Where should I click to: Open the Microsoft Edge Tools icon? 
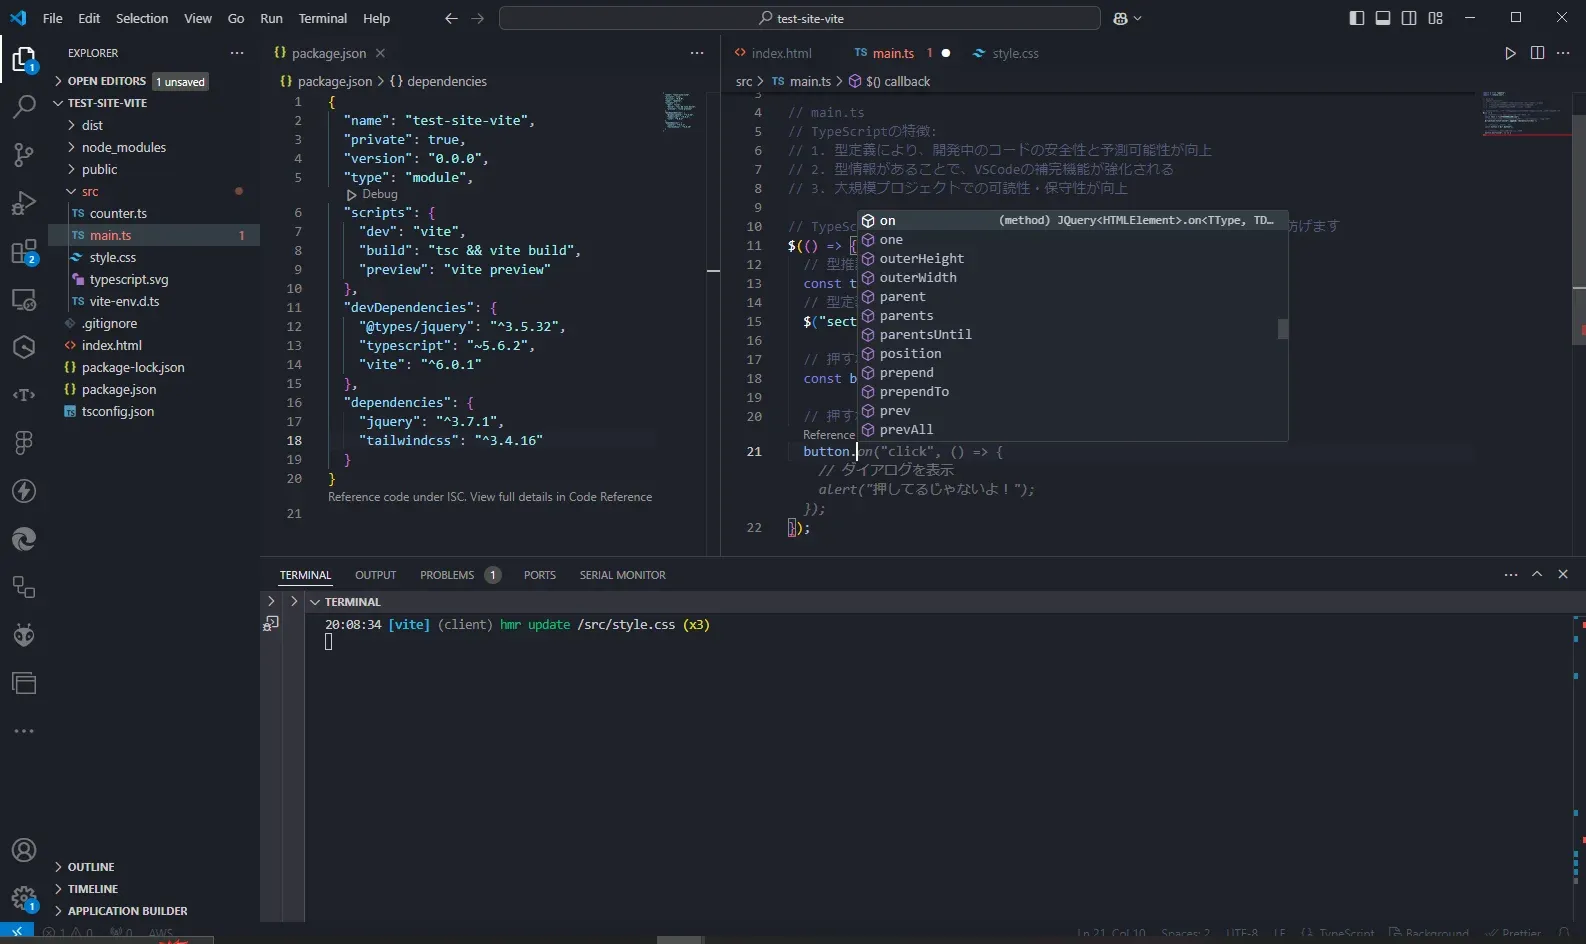[24, 539]
